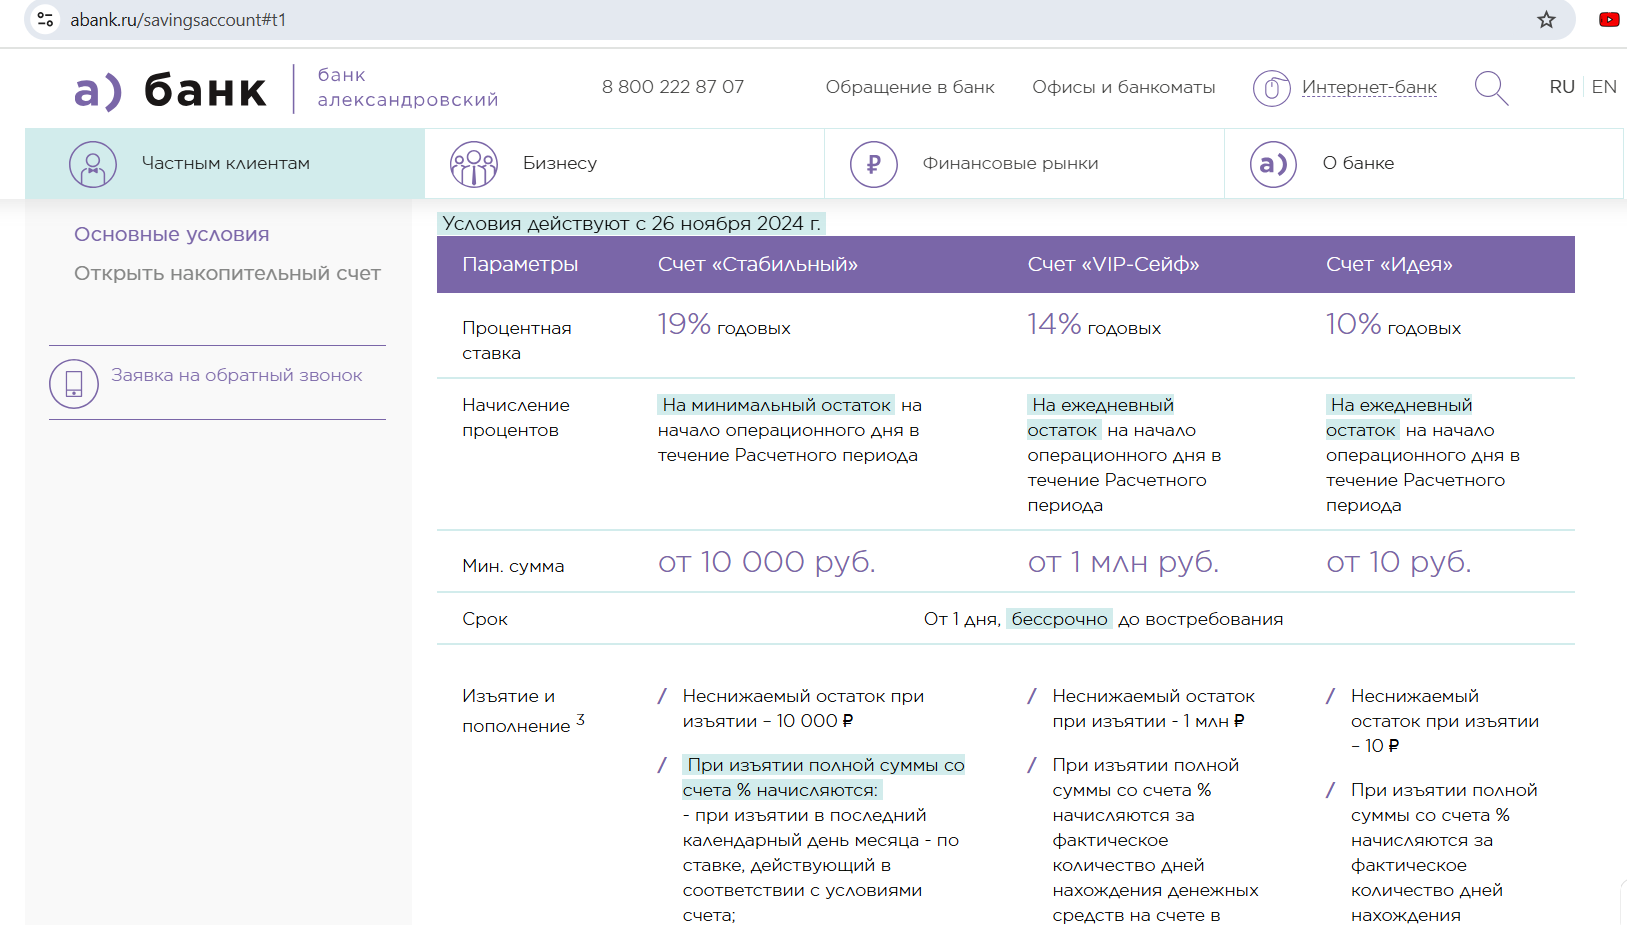Screen dimensions: 1627x925
Task: Click the Internet-bank mouse icon
Action: tap(1271, 88)
